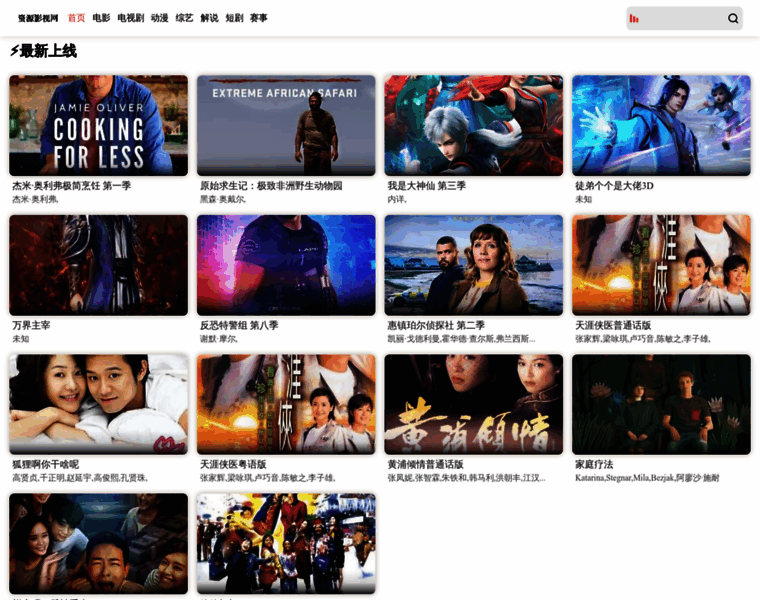Open 徒弟个个是大佬3D poster image

pos(661,125)
